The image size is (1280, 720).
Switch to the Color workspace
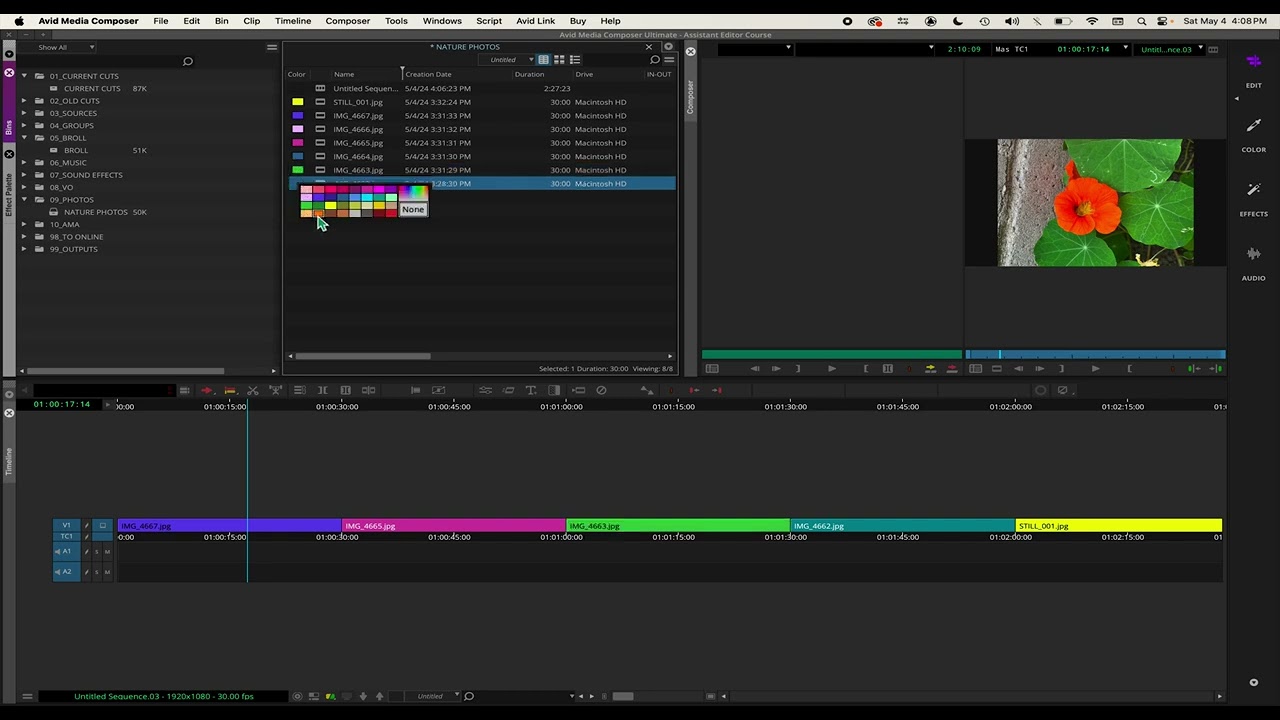point(1253,133)
